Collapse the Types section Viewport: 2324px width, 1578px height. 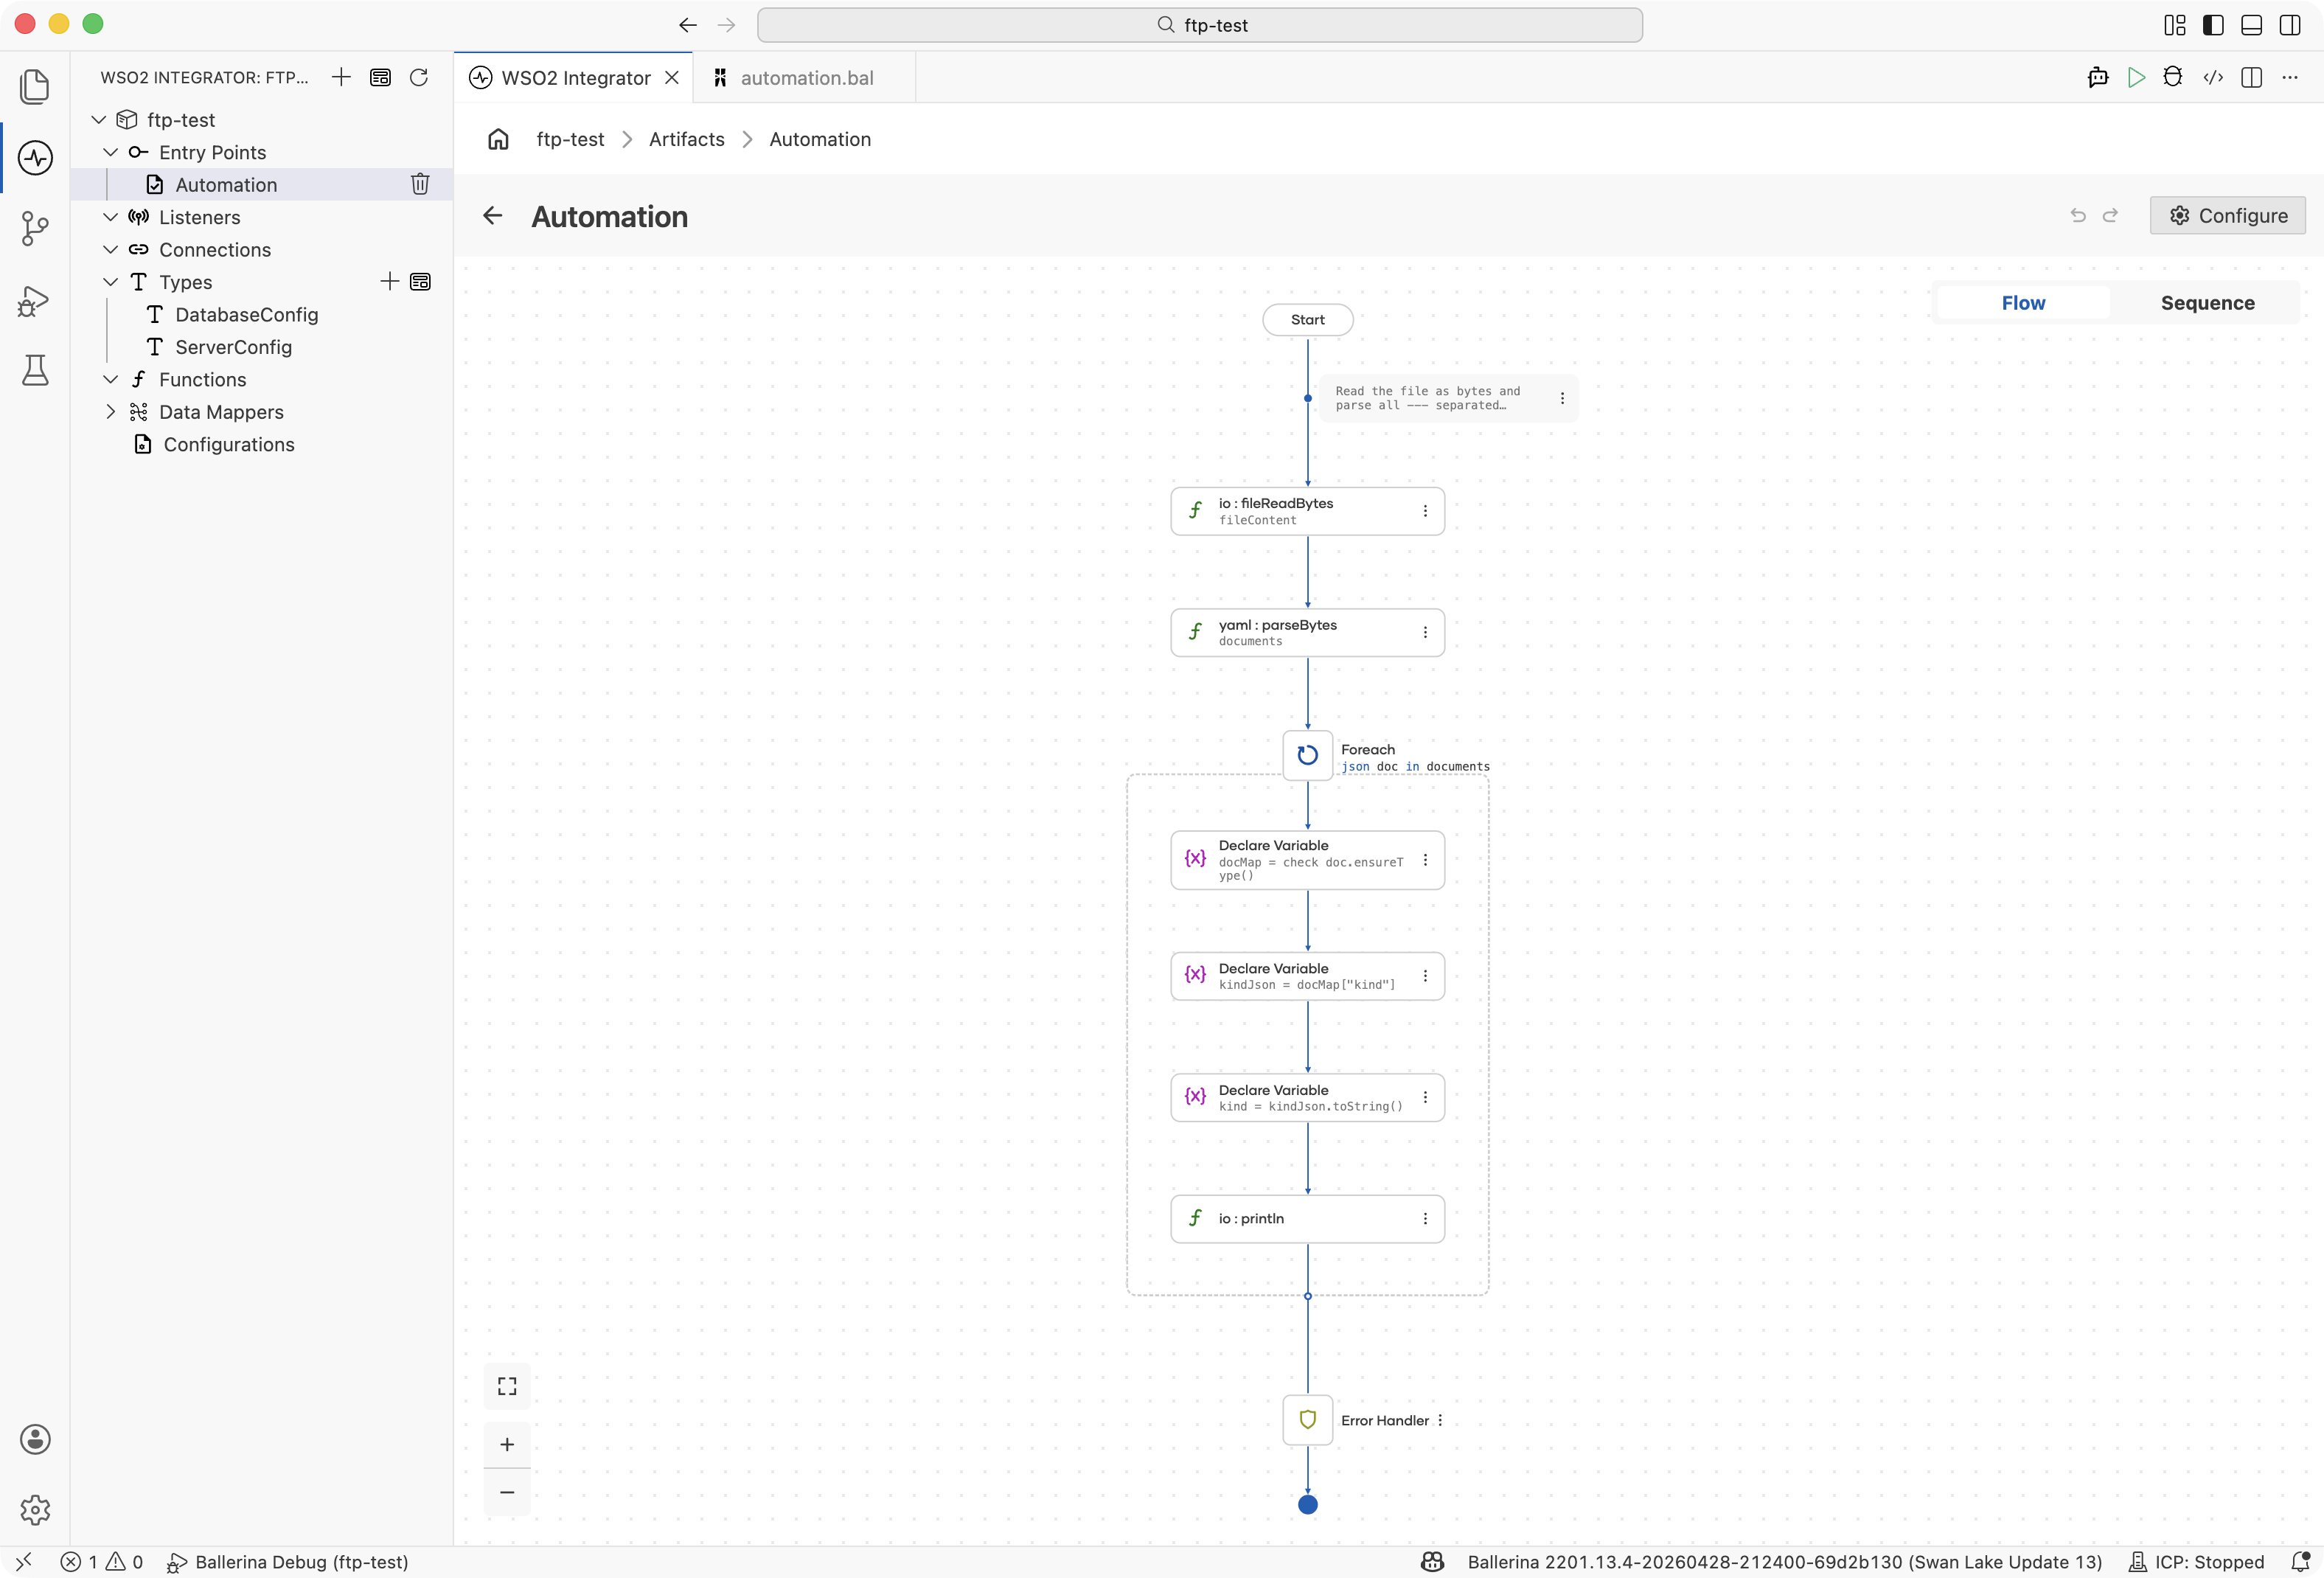(x=111, y=282)
